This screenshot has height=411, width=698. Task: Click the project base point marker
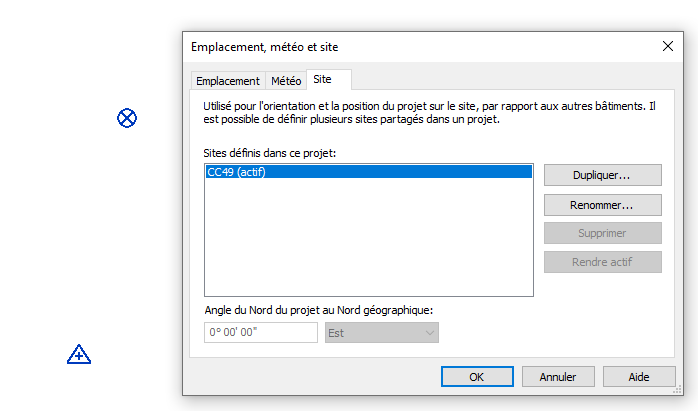(x=127, y=118)
